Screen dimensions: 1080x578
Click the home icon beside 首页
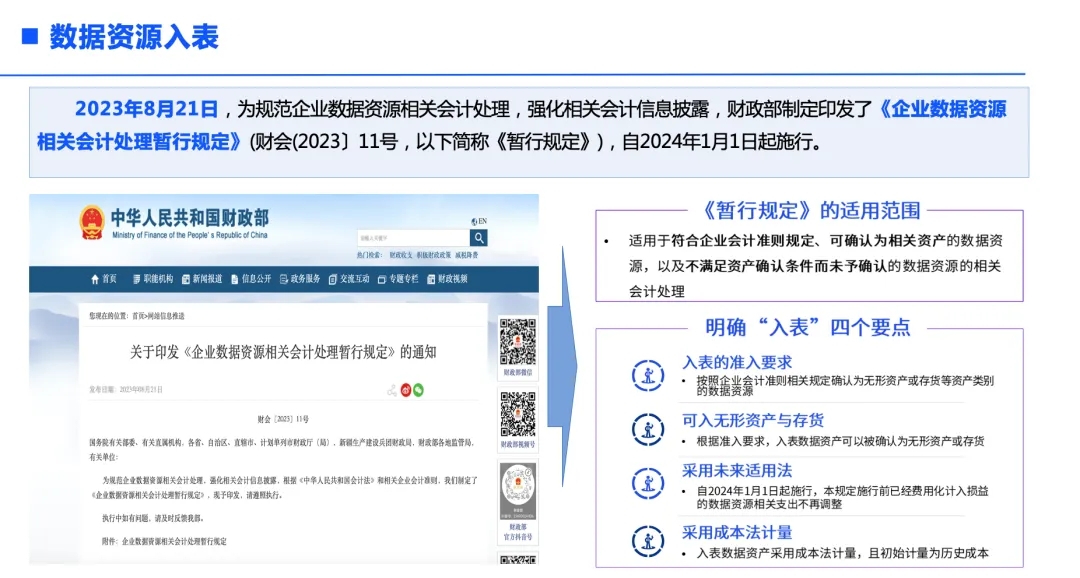pyautogui.click(x=95, y=279)
